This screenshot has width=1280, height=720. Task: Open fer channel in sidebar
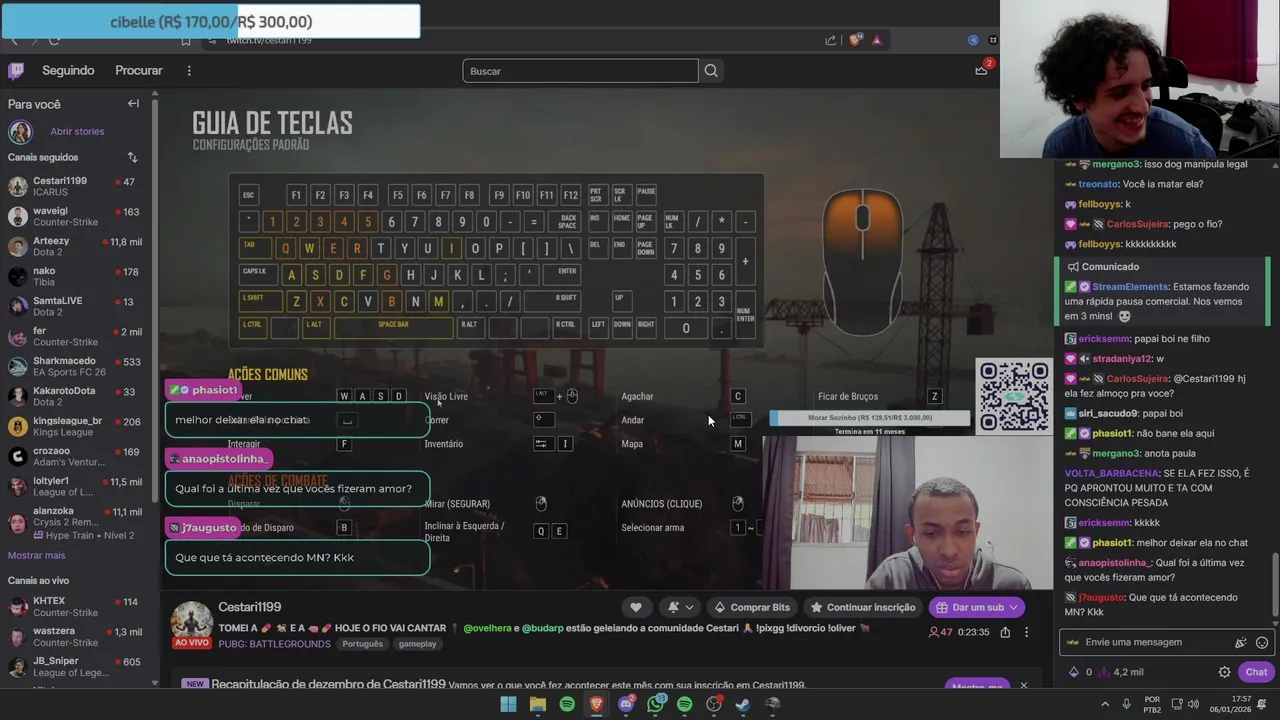pos(76,336)
